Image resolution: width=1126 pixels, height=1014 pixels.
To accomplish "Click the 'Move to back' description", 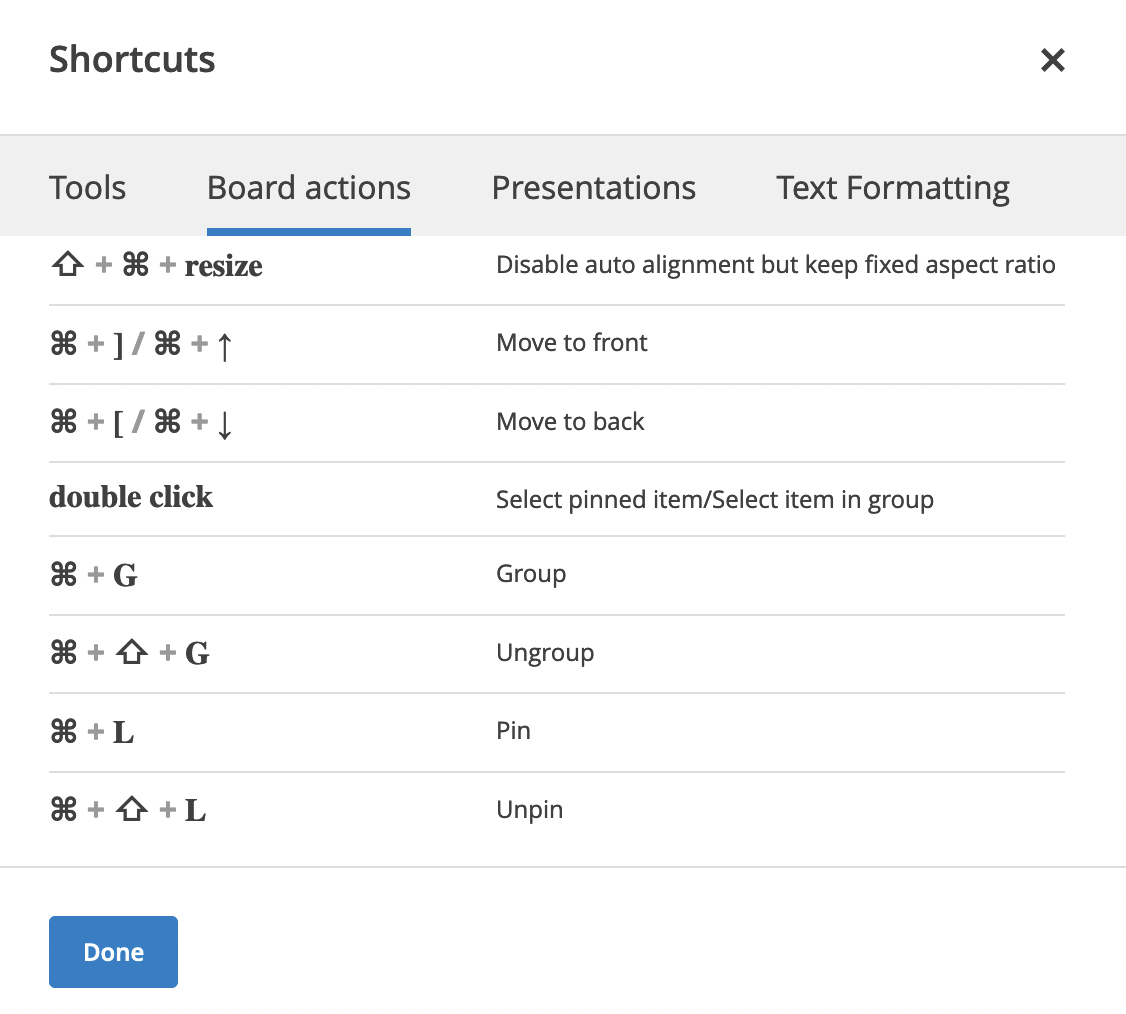I will [570, 422].
